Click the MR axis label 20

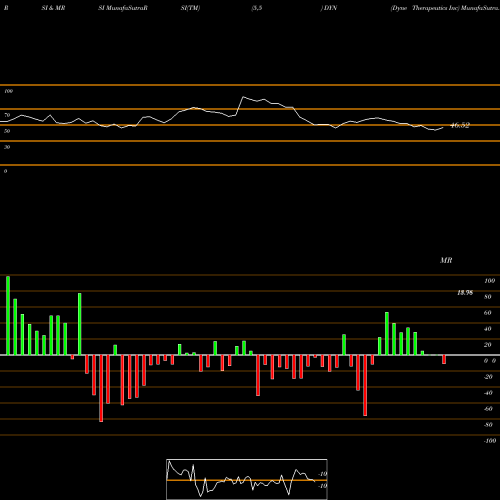(x=488, y=345)
